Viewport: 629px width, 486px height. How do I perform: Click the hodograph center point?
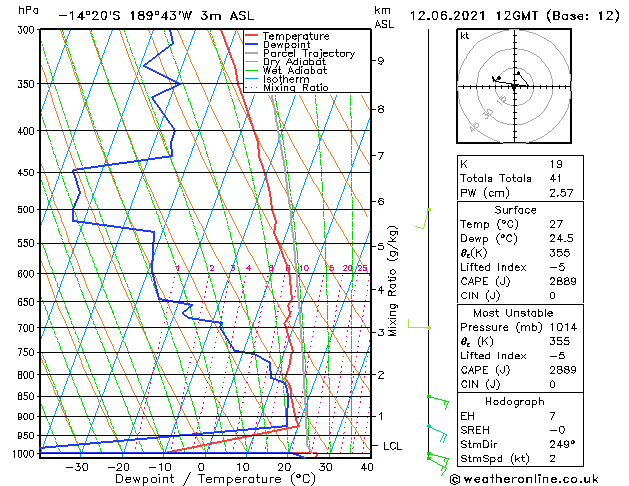coord(514,86)
